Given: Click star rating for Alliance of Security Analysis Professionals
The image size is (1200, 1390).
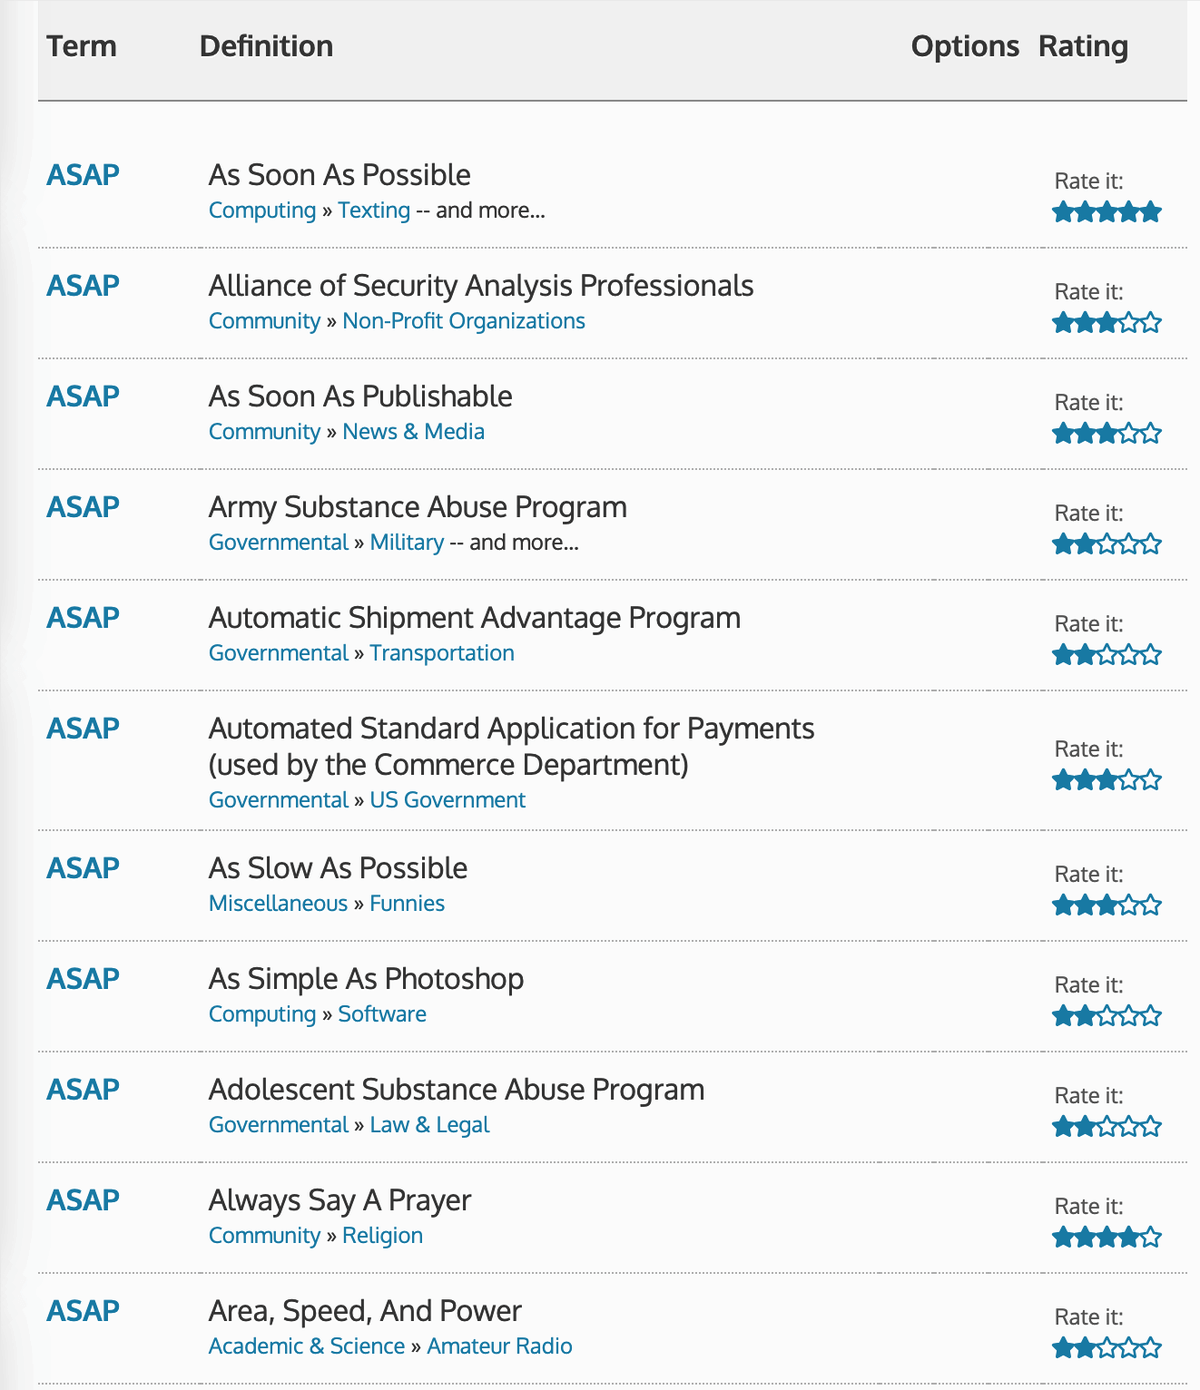Looking at the screenshot, I should pos(1107,323).
